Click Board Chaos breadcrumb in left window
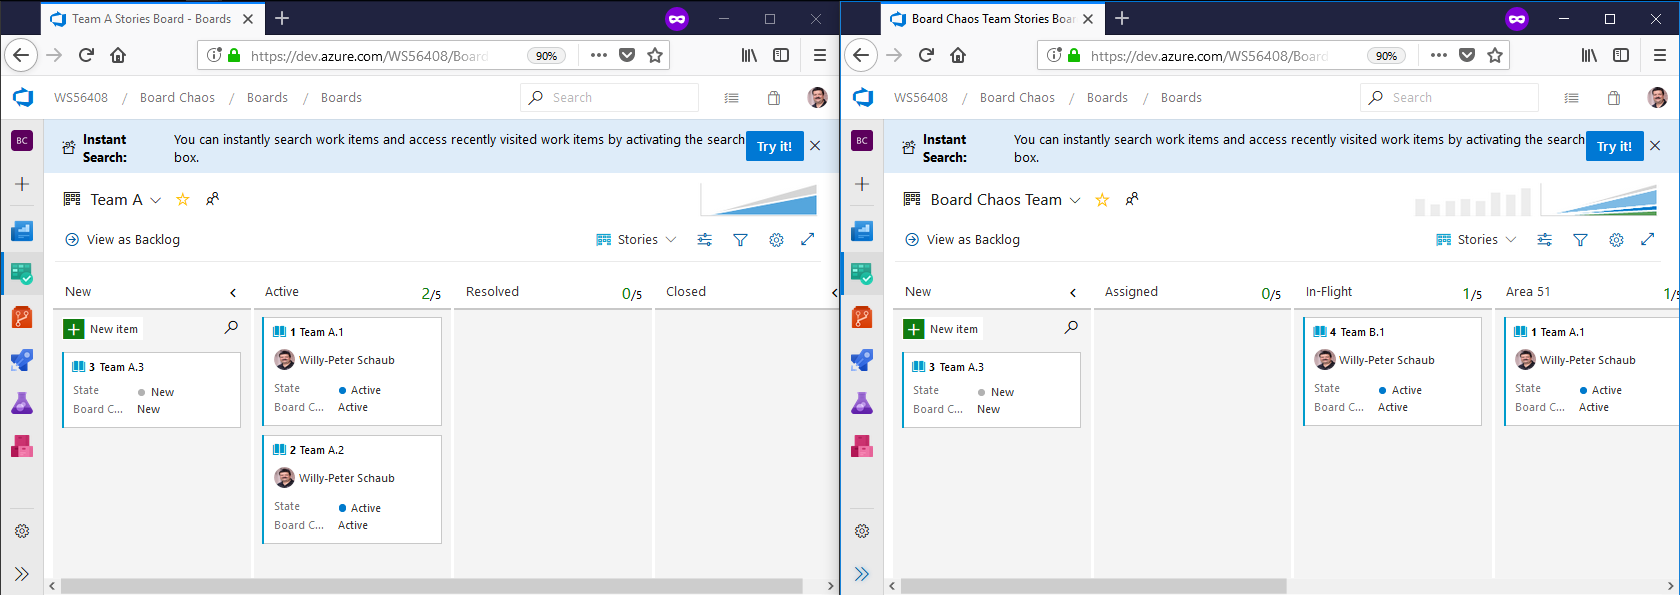The width and height of the screenshot is (1680, 595). (177, 97)
